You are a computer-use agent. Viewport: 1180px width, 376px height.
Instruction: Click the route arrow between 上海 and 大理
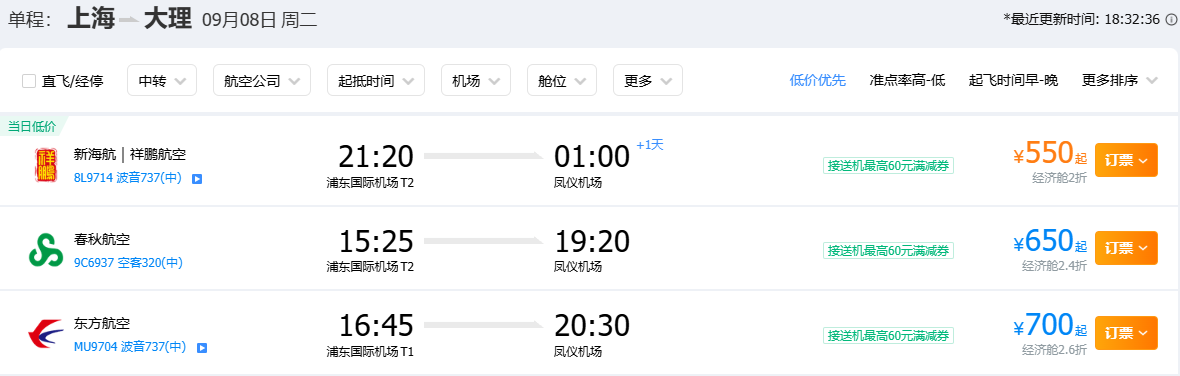129,20
